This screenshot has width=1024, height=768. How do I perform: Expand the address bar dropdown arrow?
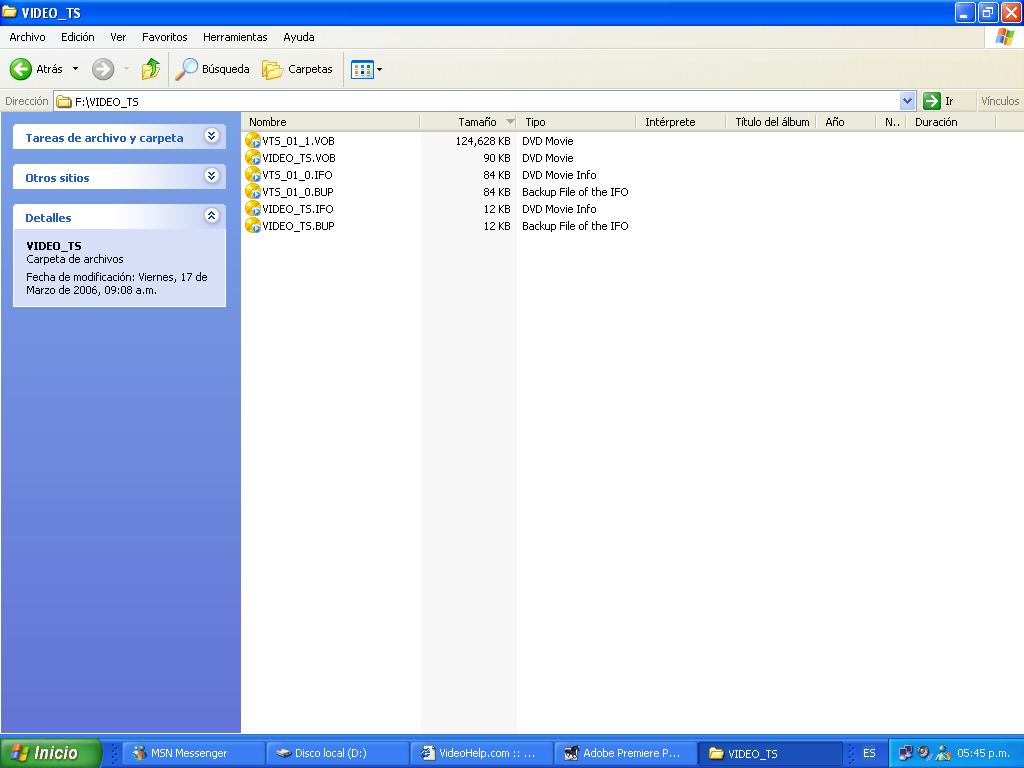pos(907,101)
